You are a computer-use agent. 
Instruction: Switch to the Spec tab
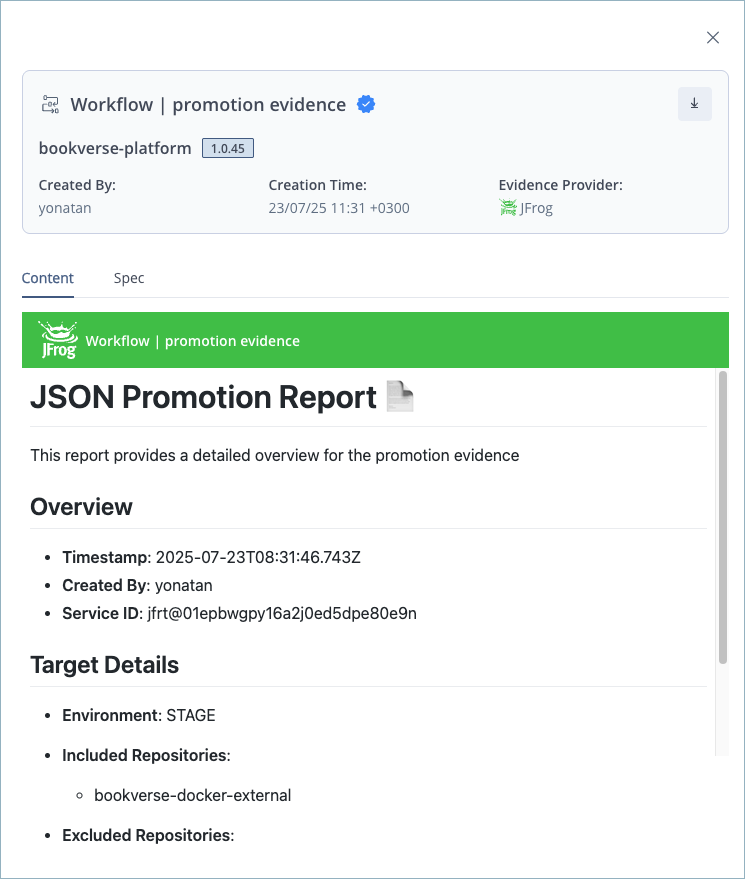click(128, 278)
